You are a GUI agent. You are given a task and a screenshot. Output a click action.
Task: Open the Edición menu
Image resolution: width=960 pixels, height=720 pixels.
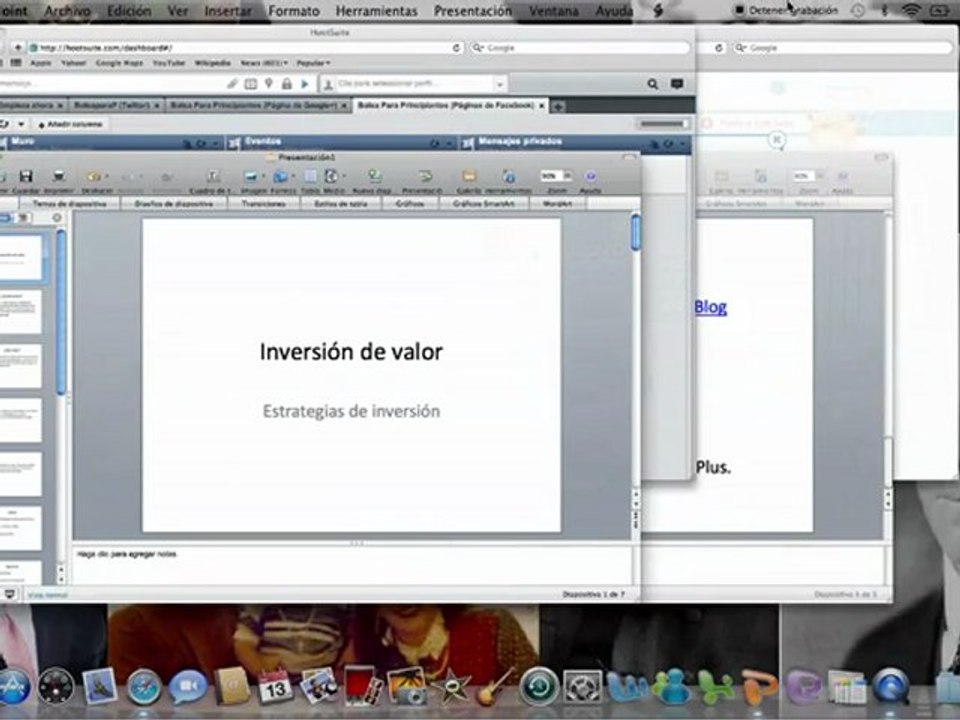coord(129,11)
